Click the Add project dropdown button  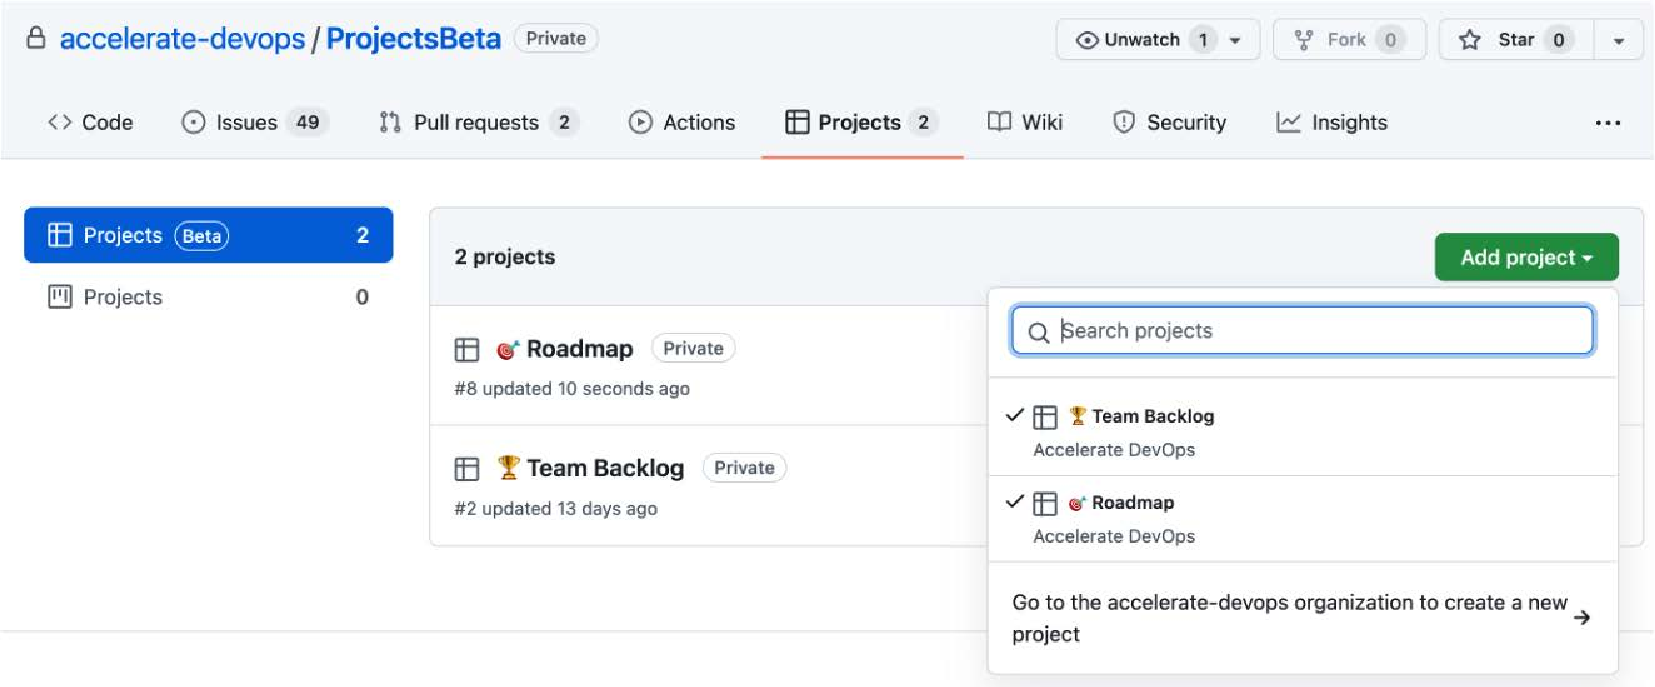[1526, 257]
